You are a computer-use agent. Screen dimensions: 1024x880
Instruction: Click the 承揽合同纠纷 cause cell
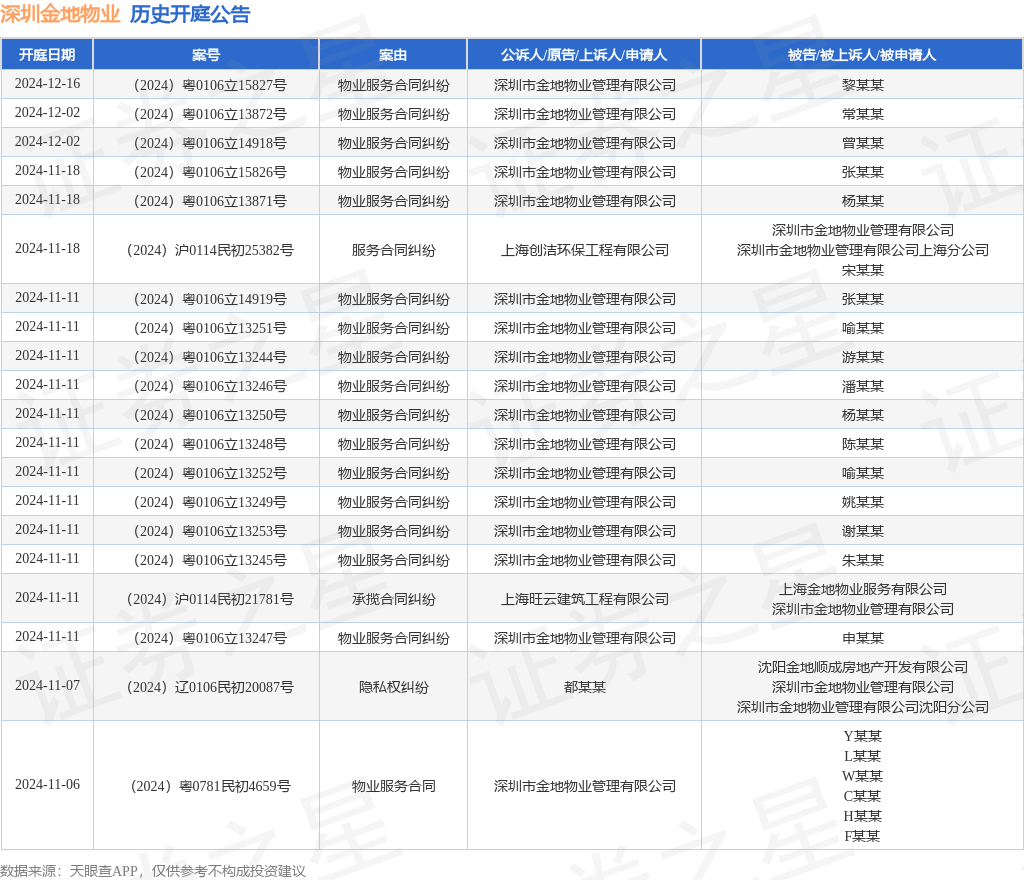(393, 599)
